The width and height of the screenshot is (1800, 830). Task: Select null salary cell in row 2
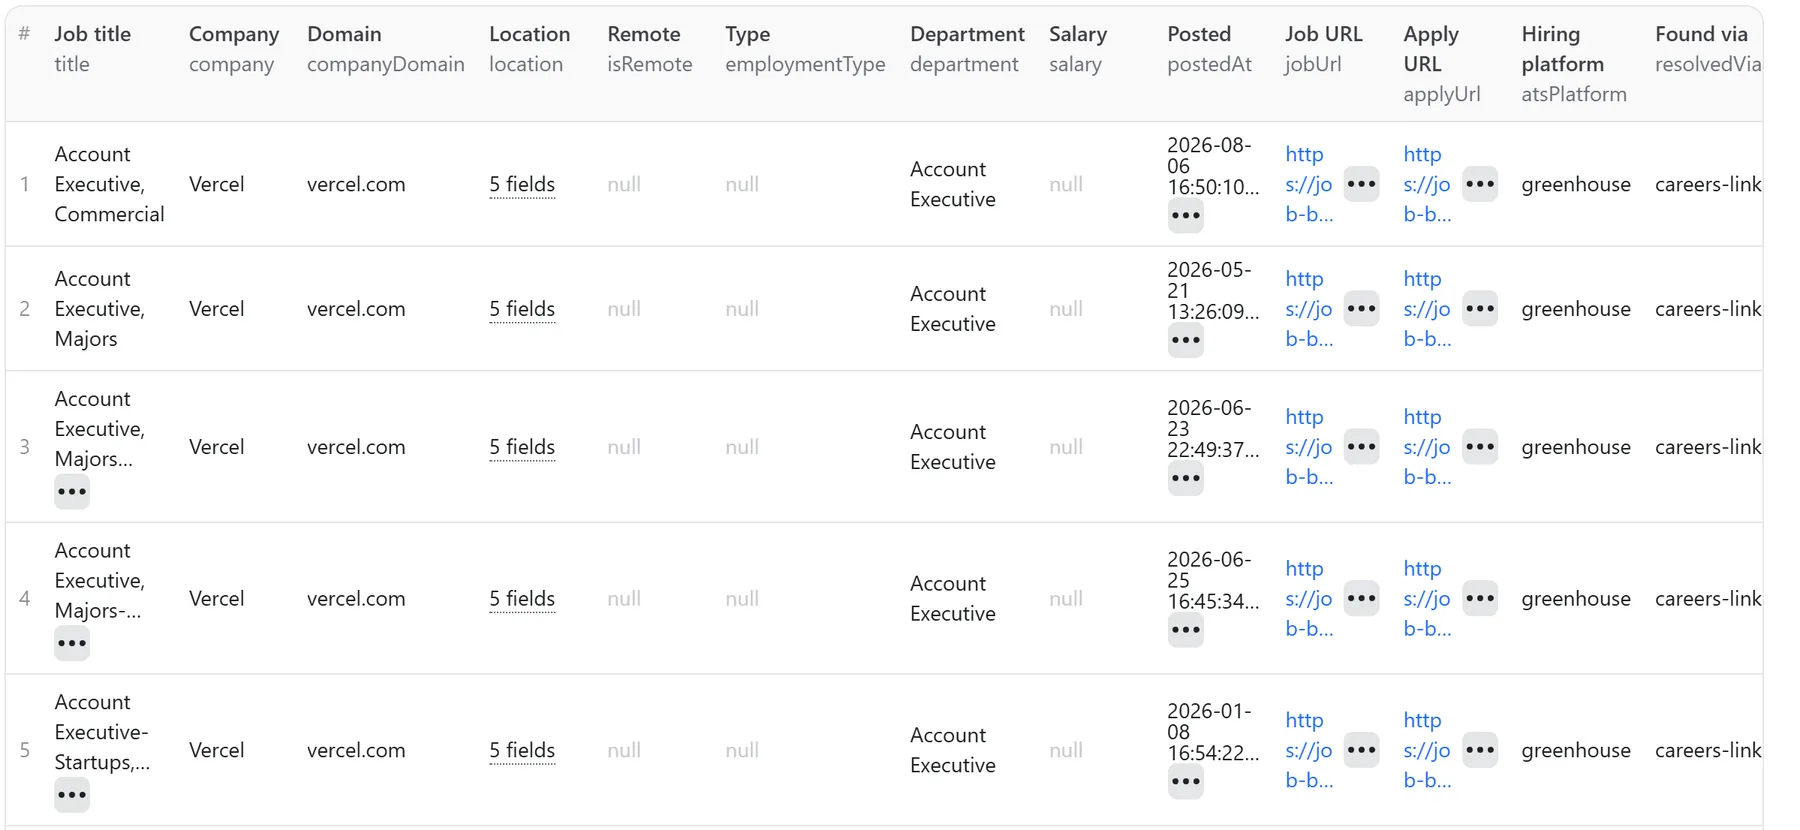click(1066, 309)
